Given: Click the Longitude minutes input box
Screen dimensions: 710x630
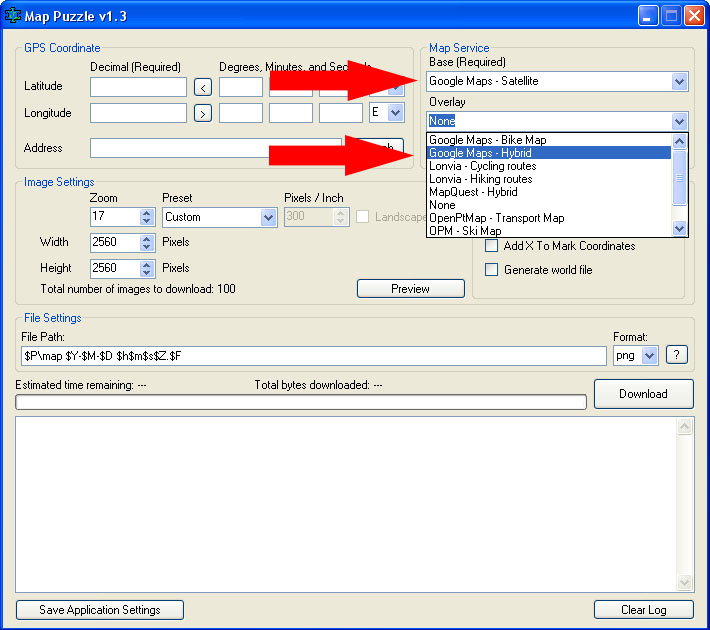Looking at the screenshot, I should click(x=291, y=113).
